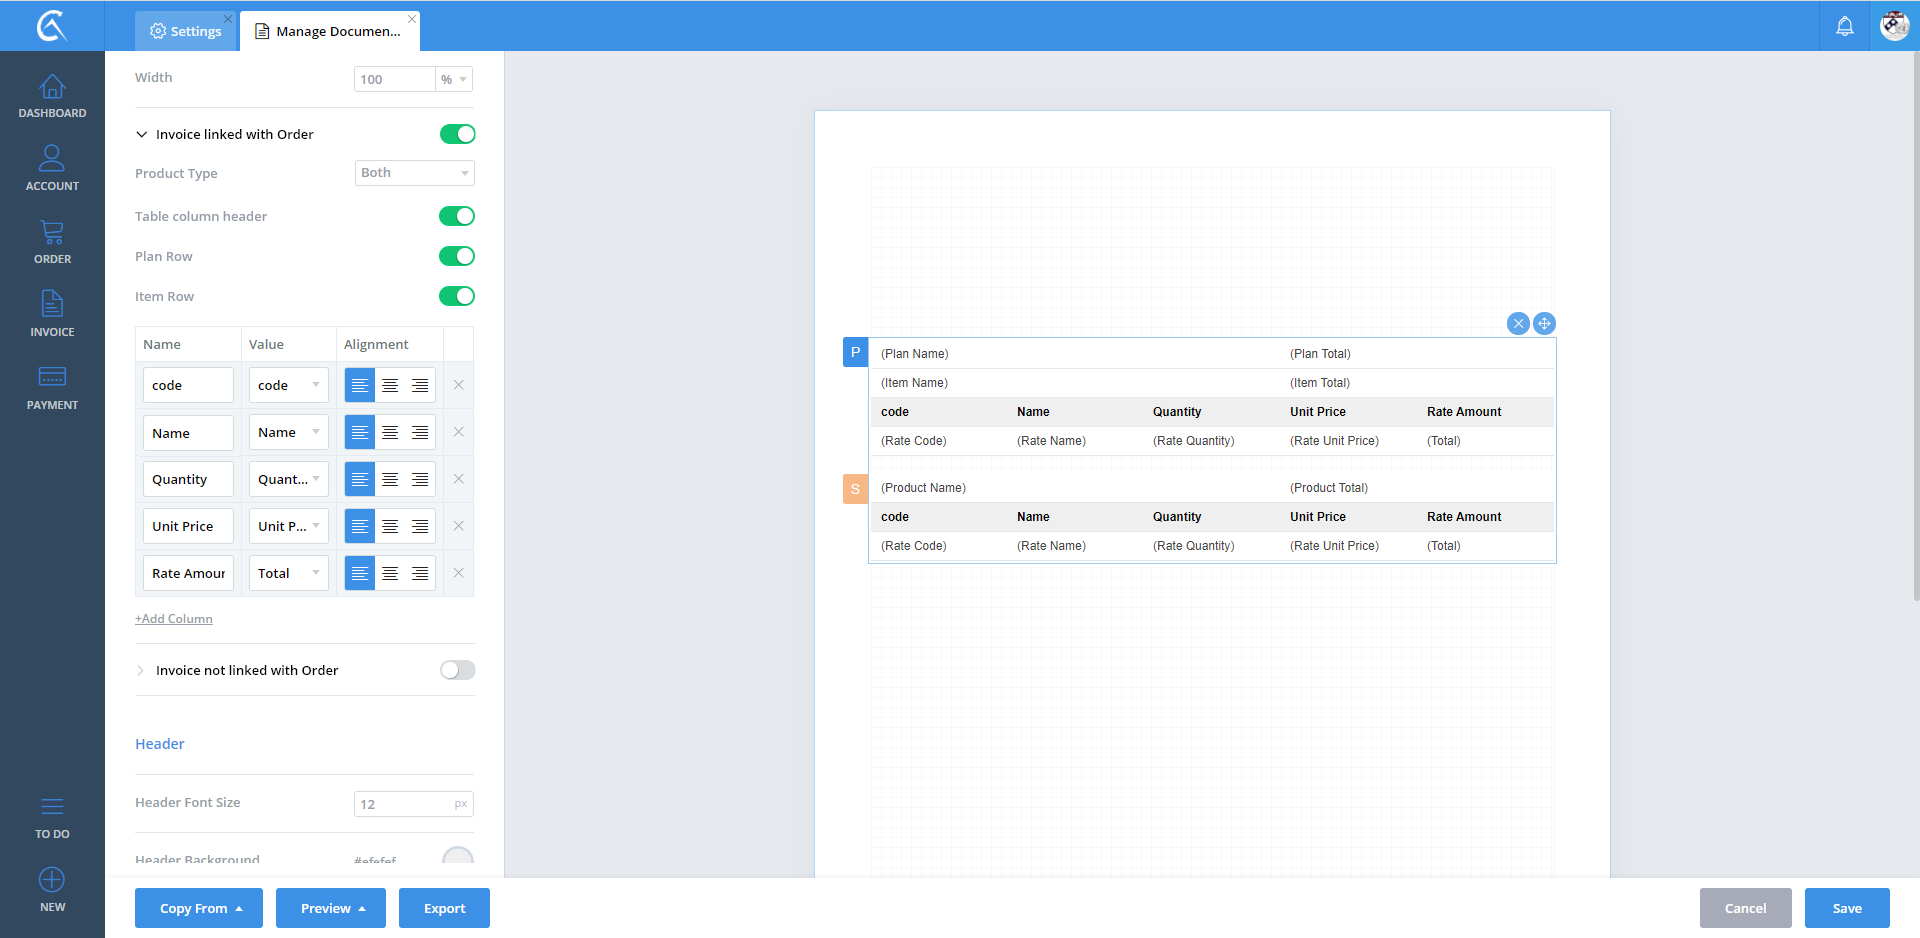Right-align the Rate Amount column
Screen dimensions: 1920x938
pos(420,573)
